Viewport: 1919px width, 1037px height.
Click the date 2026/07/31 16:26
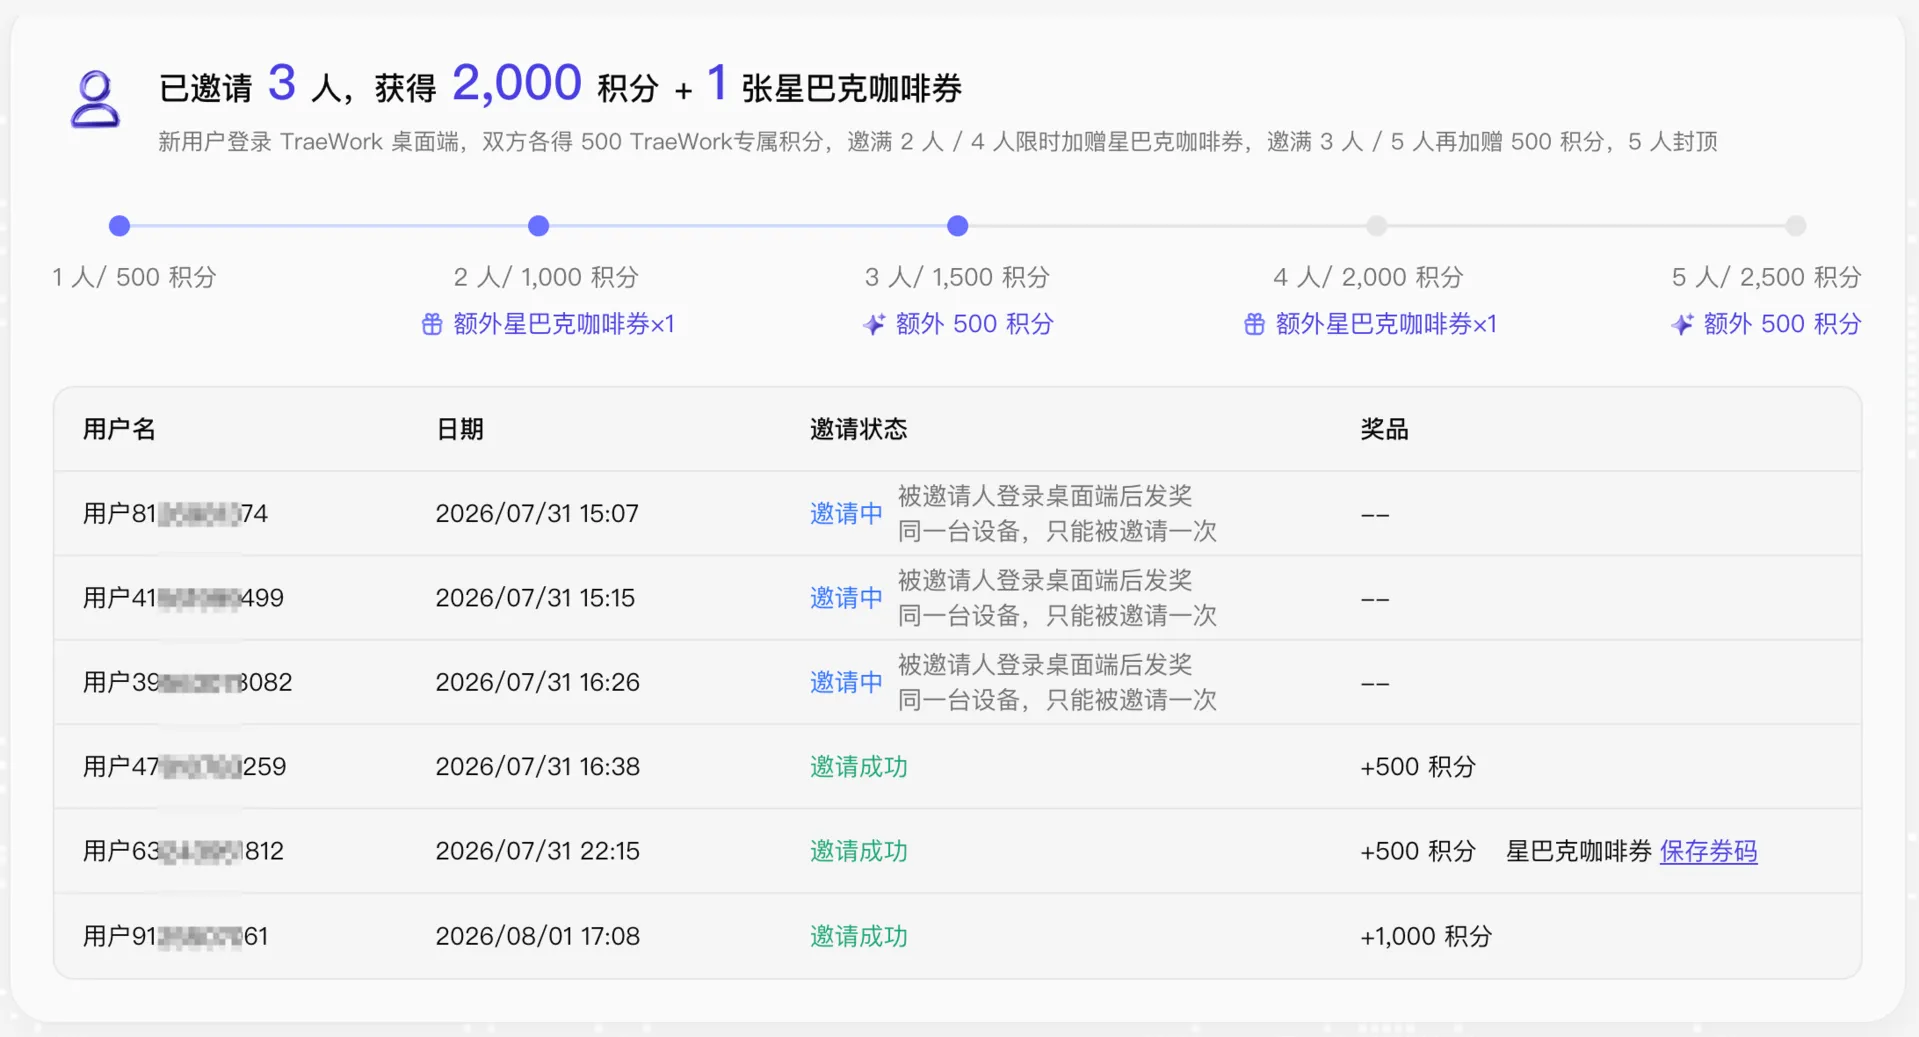point(537,682)
